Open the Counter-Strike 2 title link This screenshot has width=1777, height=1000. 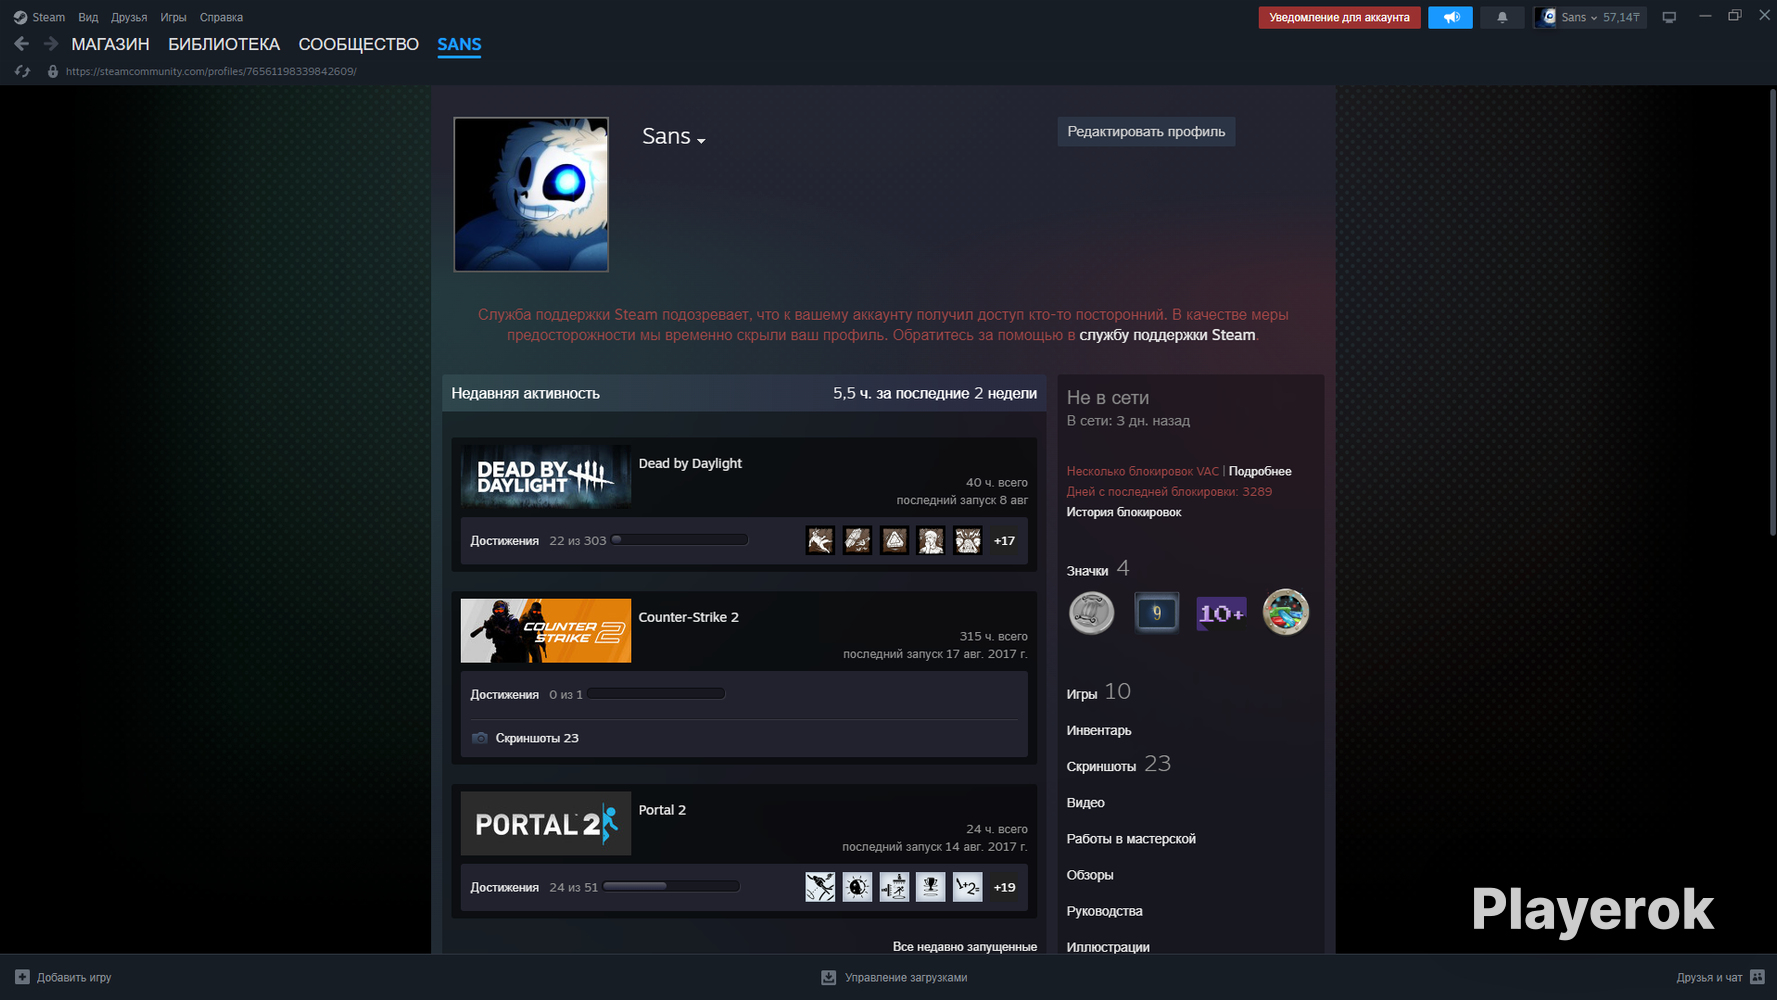[x=689, y=617]
